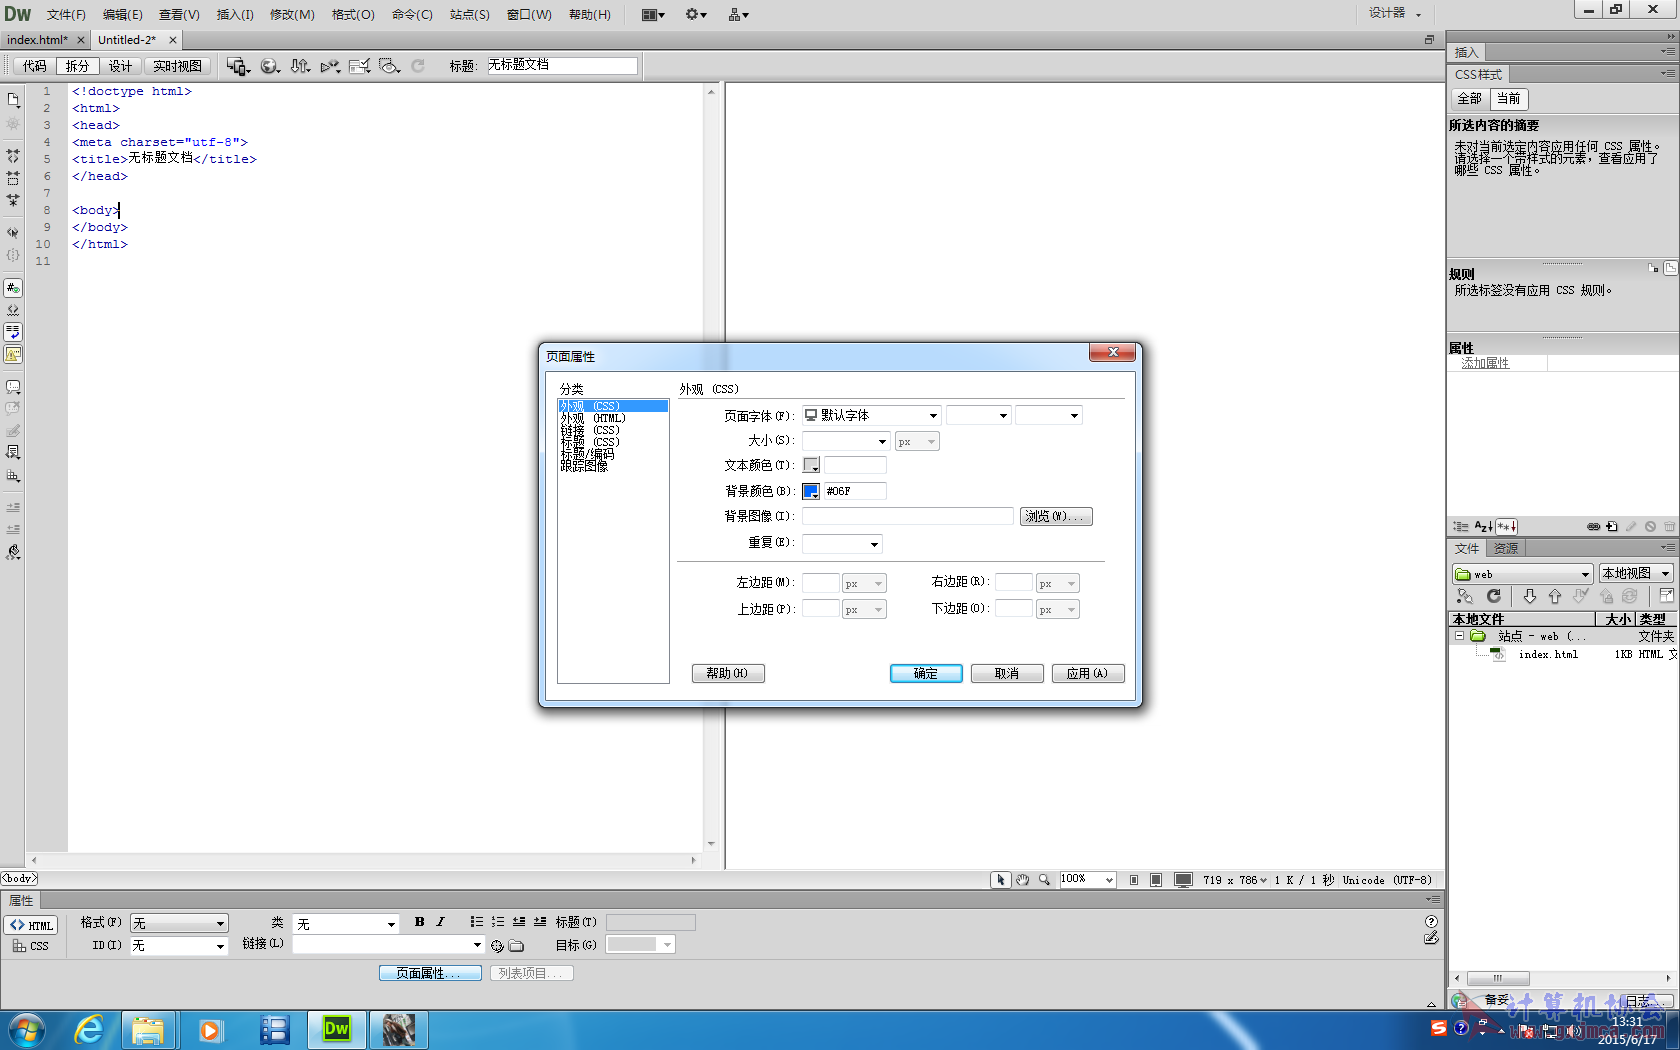Screen dimensions: 1680x1050
Task: Open the 类 class dropdown
Action: click(x=346, y=924)
